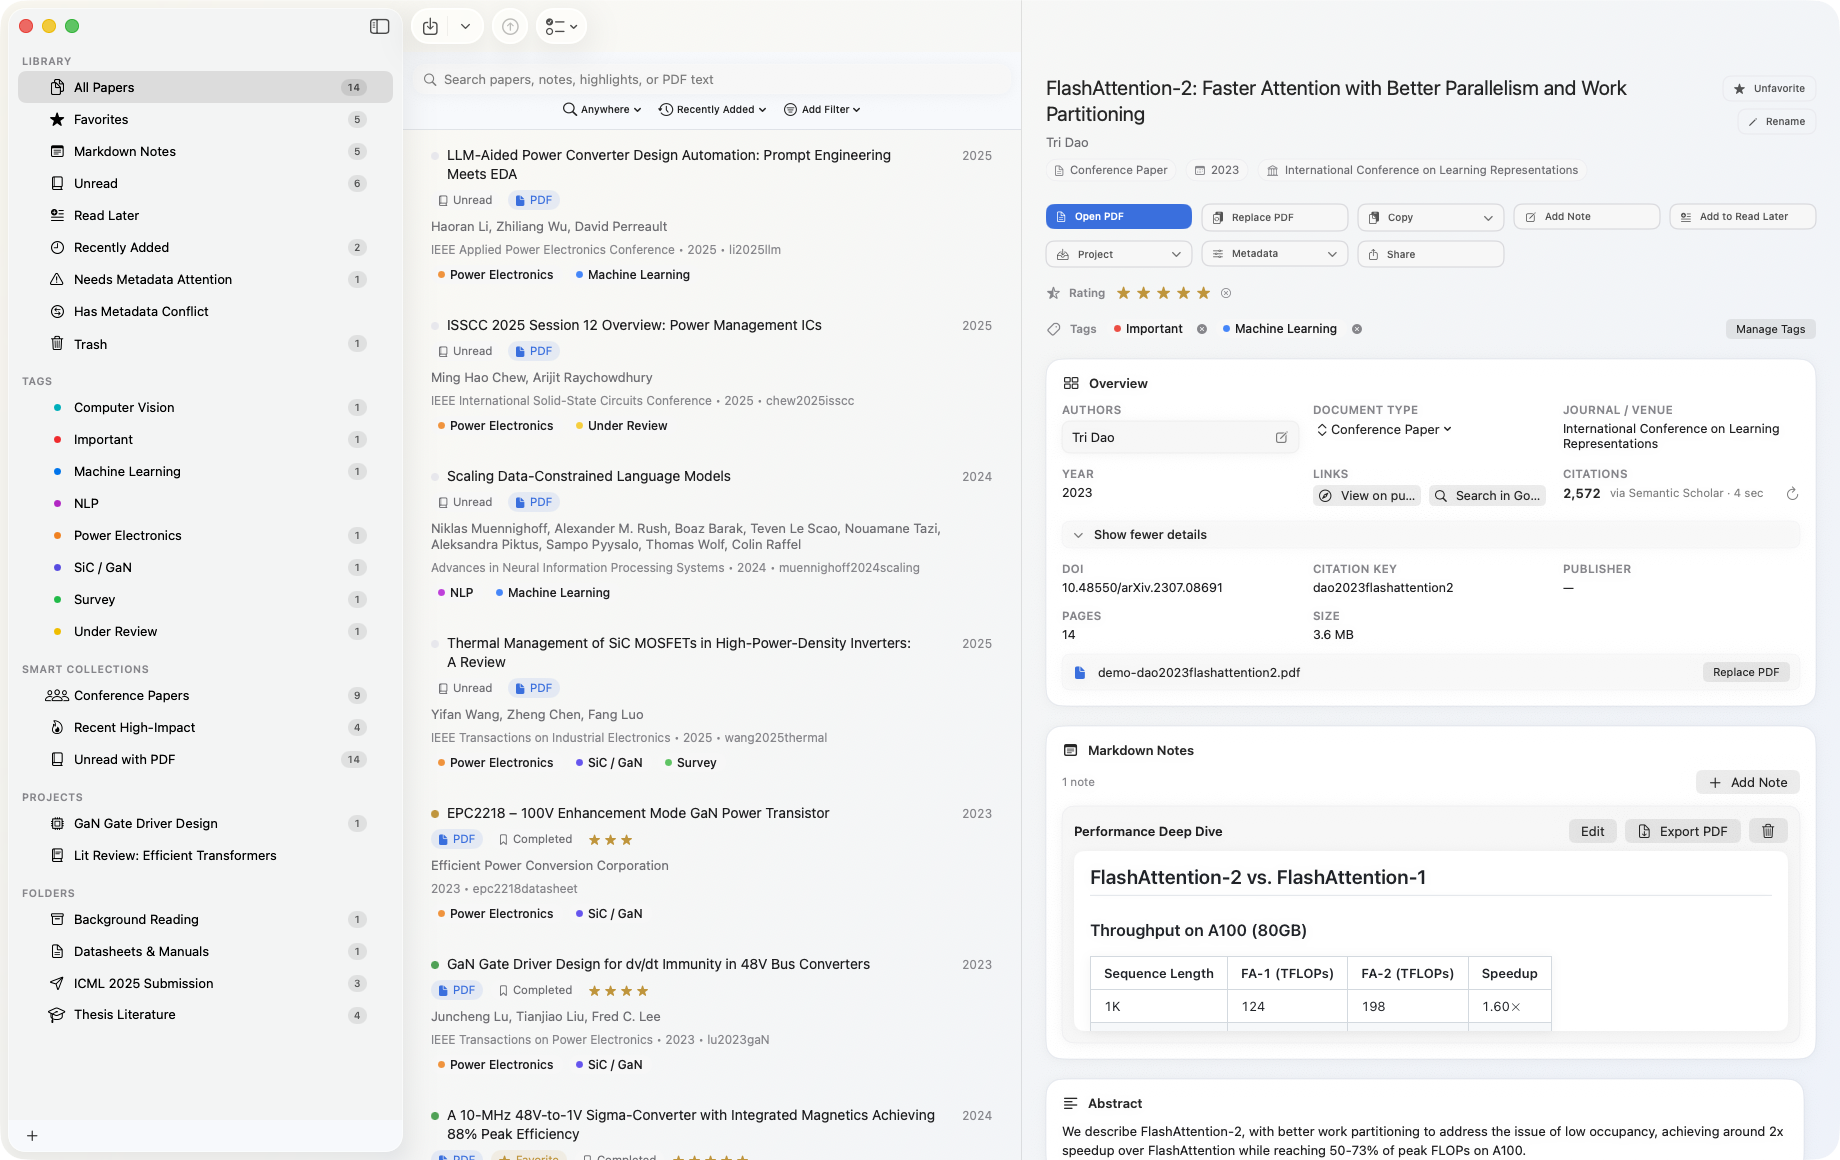The height and width of the screenshot is (1160, 1840).
Task: Open the Anywhere search scope dropdown
Action: pyautogui.click(x=602, y=109)
